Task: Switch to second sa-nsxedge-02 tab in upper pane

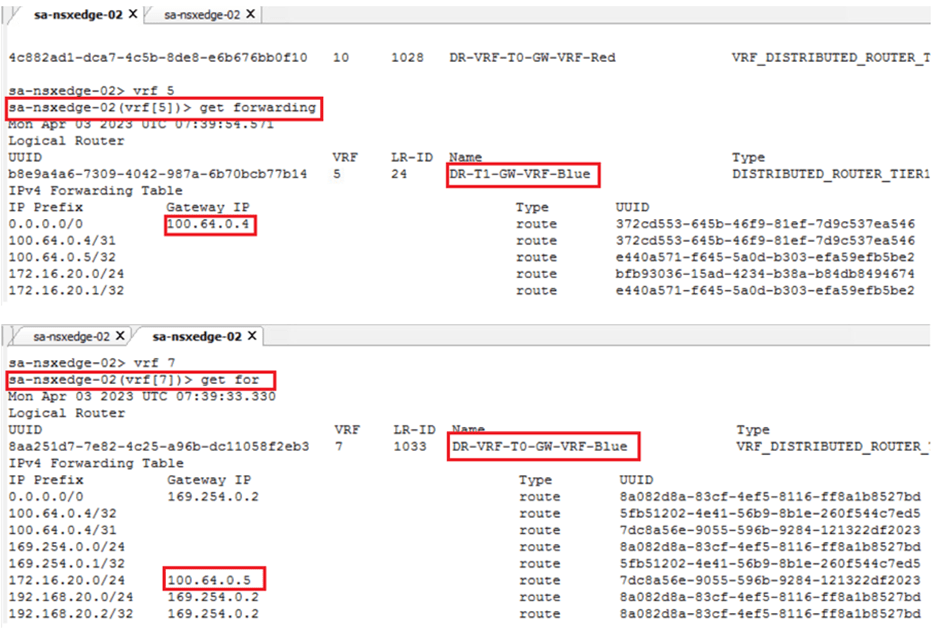Action: [x=201, y=14]
